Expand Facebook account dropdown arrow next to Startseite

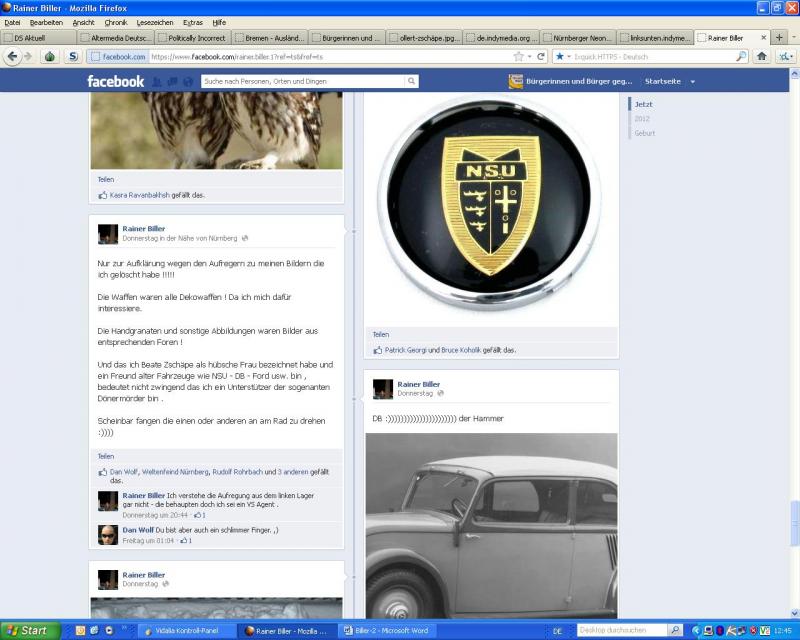(693, 81)
